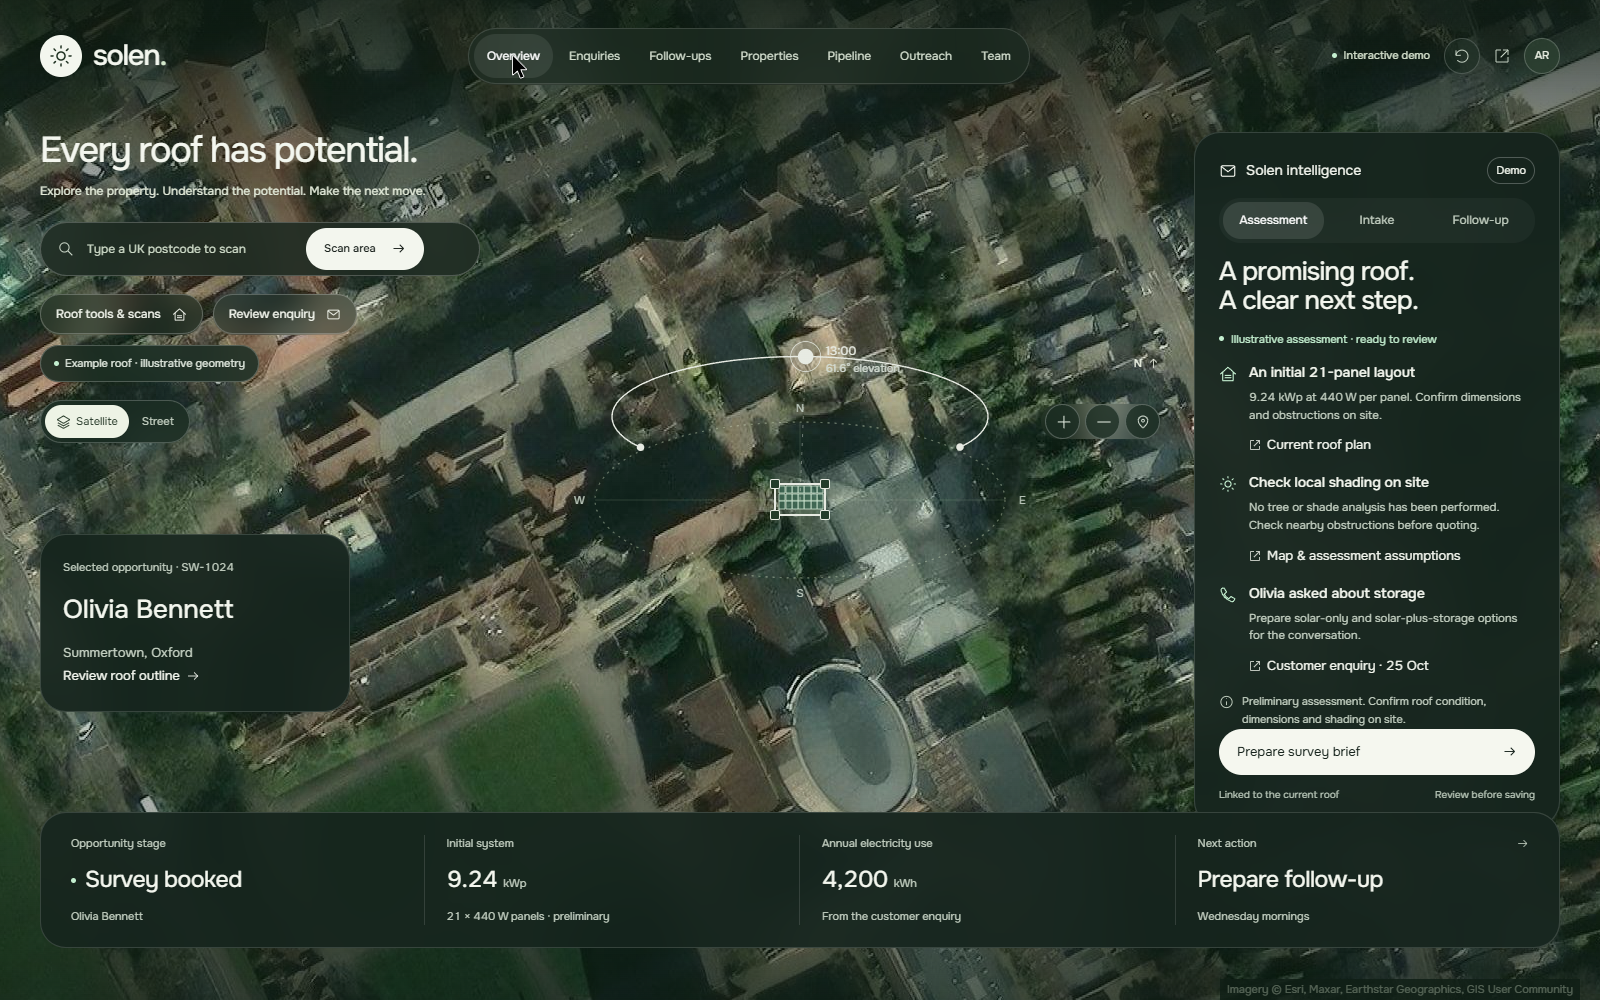This screenshot has height=1000, width=1600.
Task: Click the Scan area button
Action: coord(364,249)
